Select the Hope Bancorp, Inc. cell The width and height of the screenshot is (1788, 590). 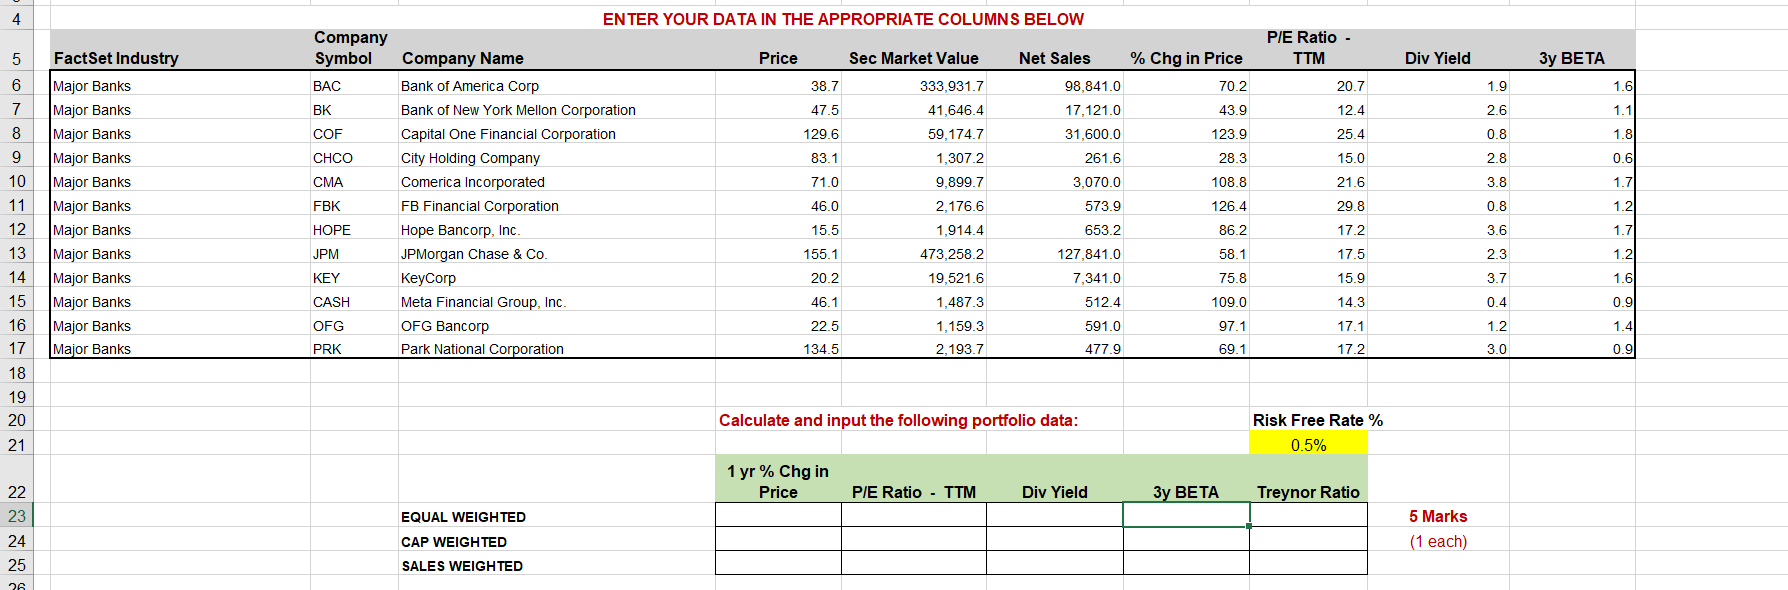[x=556, y=229]
